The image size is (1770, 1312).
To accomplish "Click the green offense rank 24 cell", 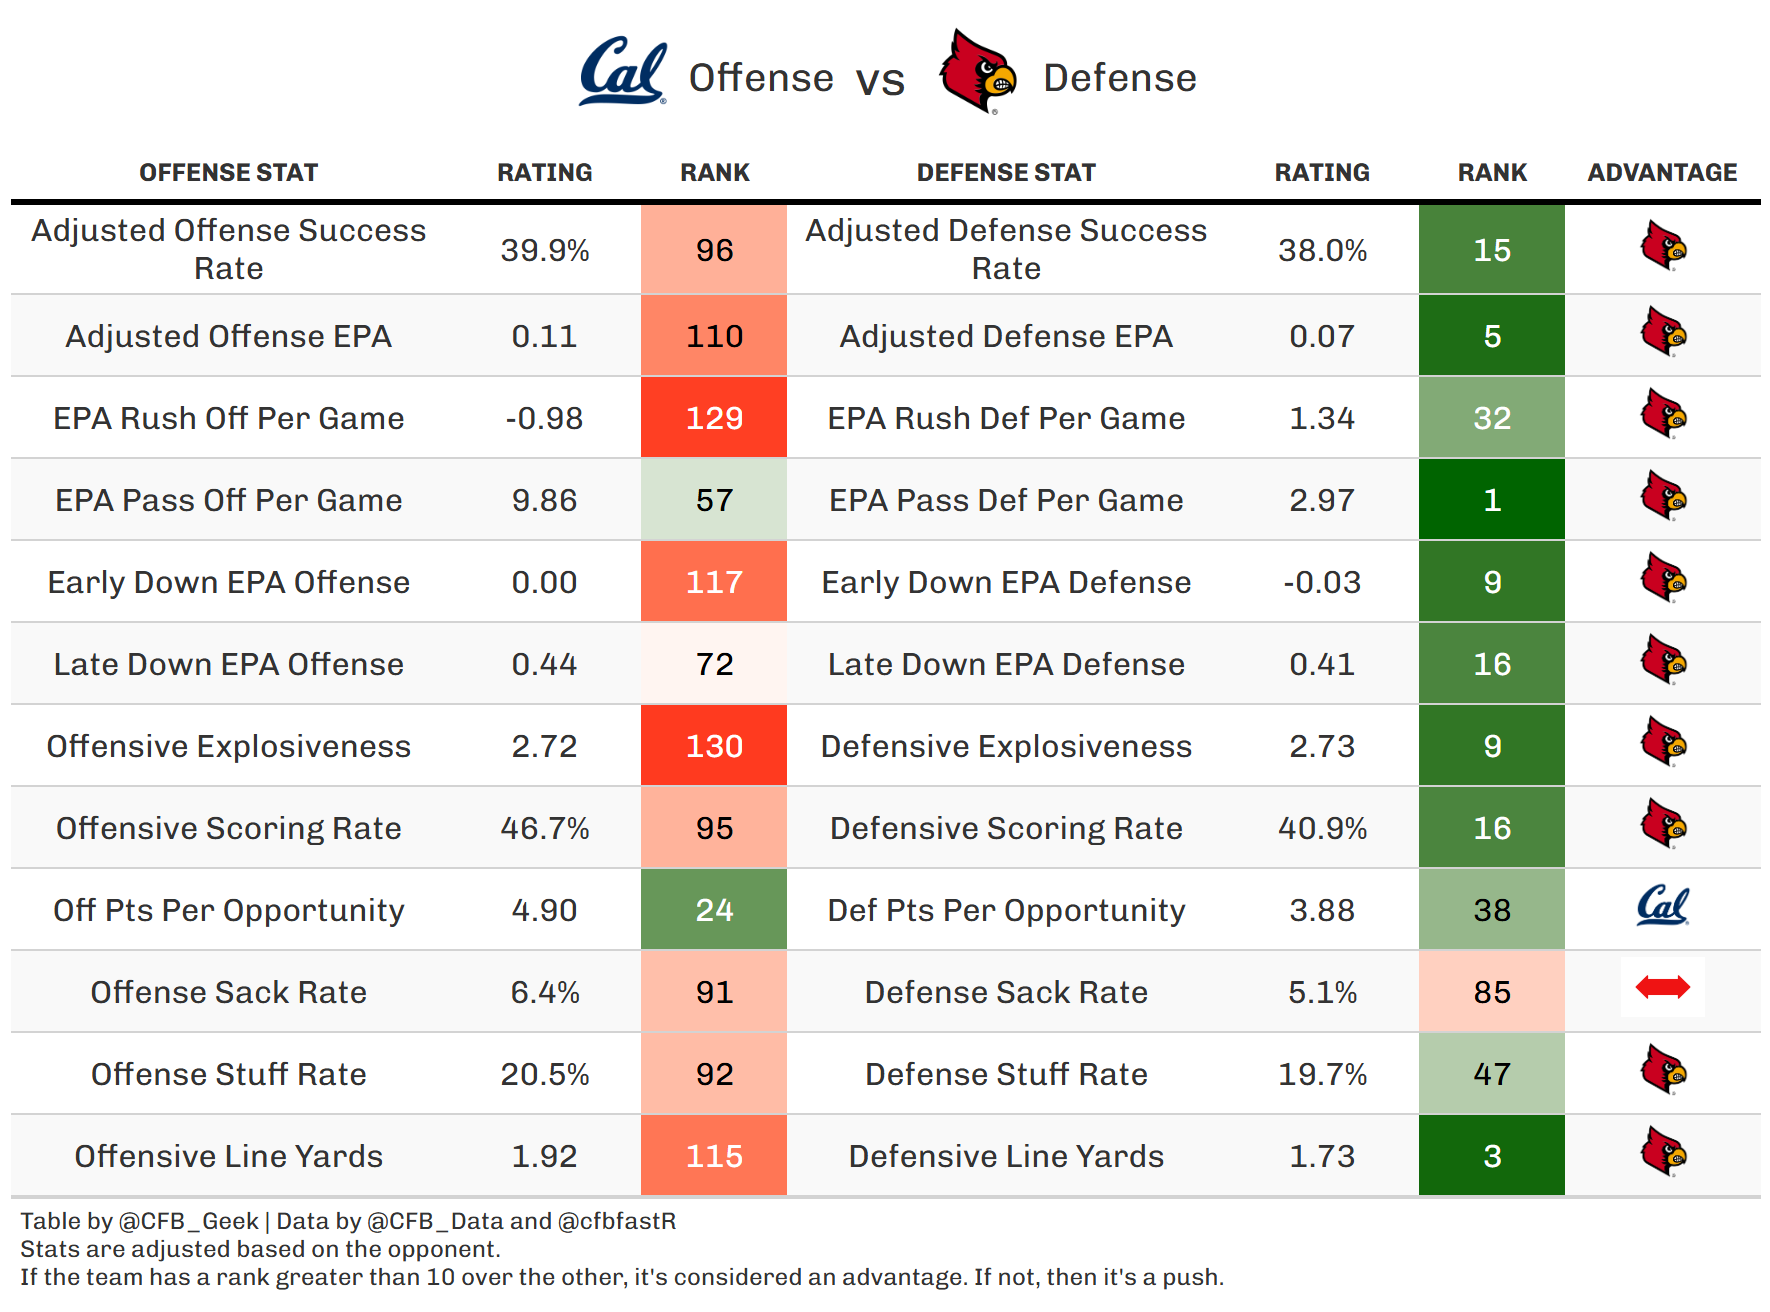I will pyautogui.click(x=714, y=910).
